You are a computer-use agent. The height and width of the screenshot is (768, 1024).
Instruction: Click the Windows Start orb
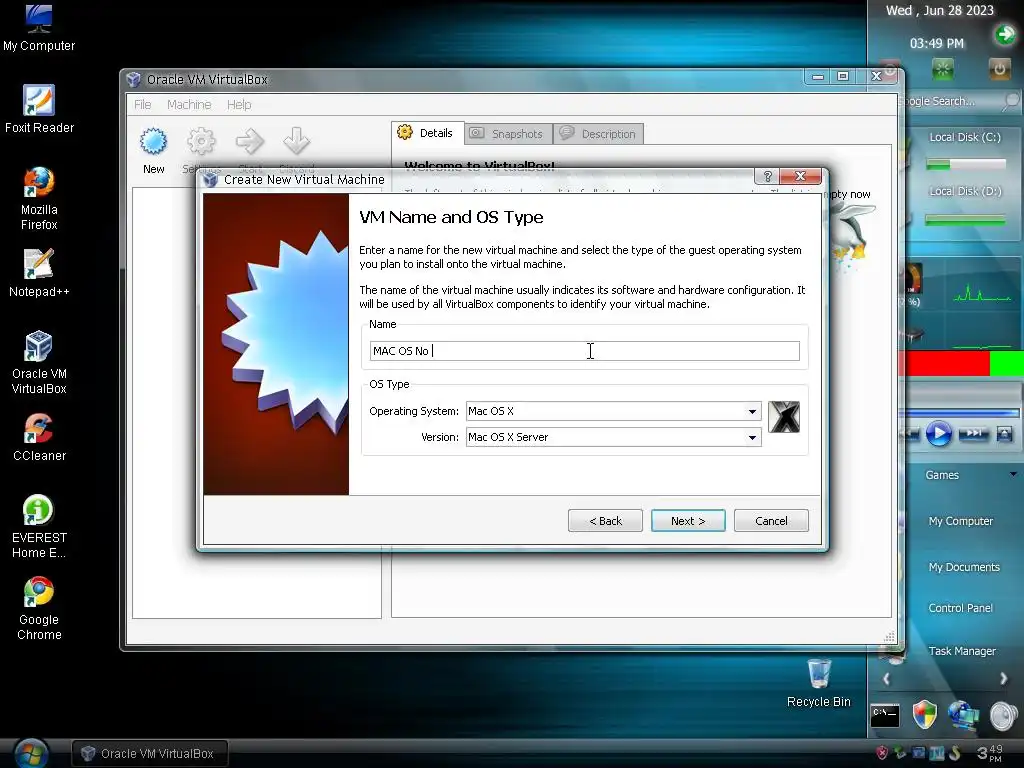tap(29, 753)
